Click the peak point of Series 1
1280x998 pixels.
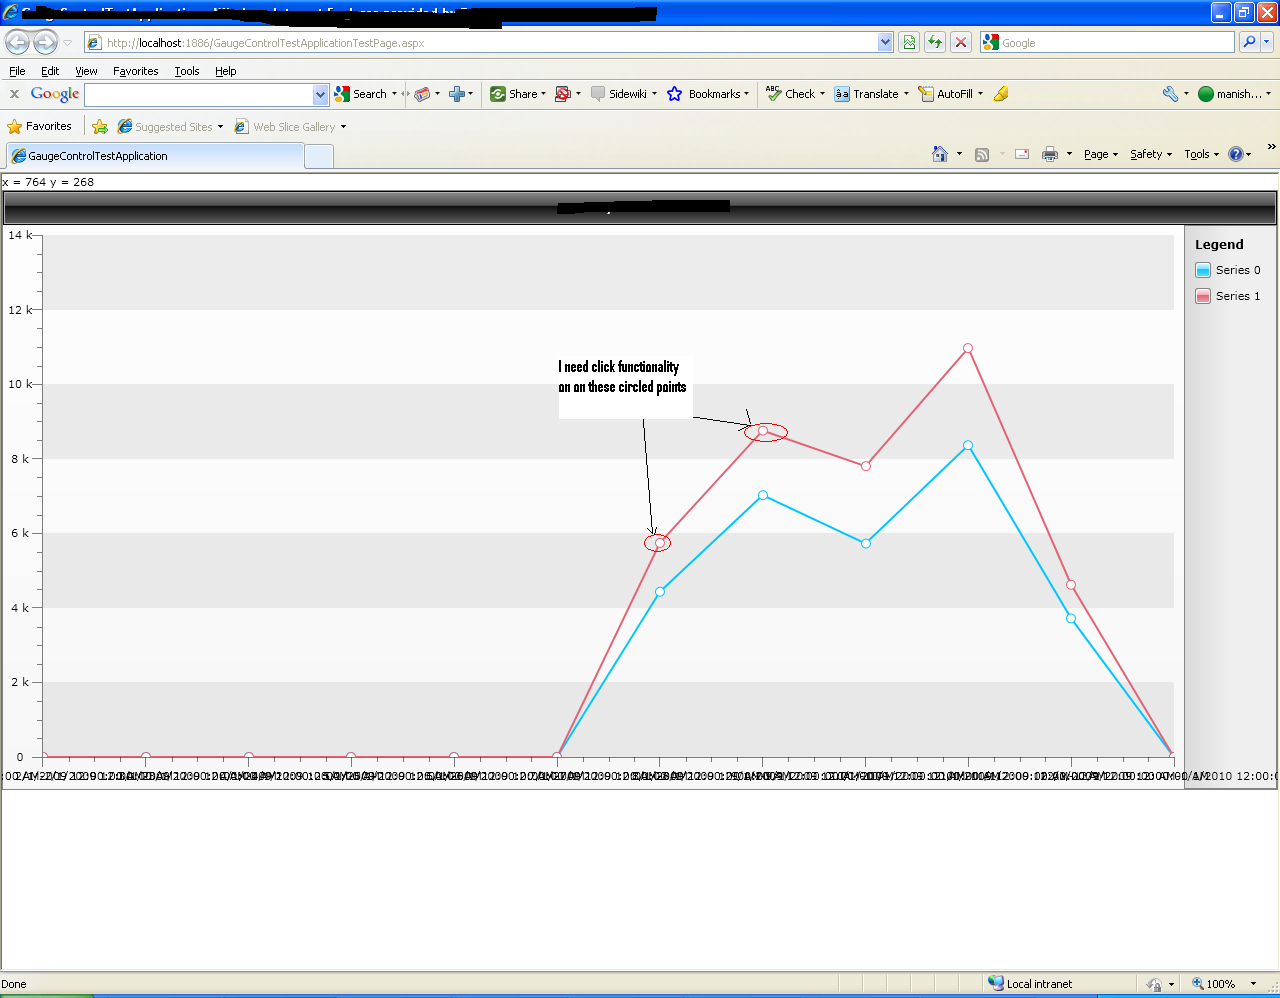968,348
